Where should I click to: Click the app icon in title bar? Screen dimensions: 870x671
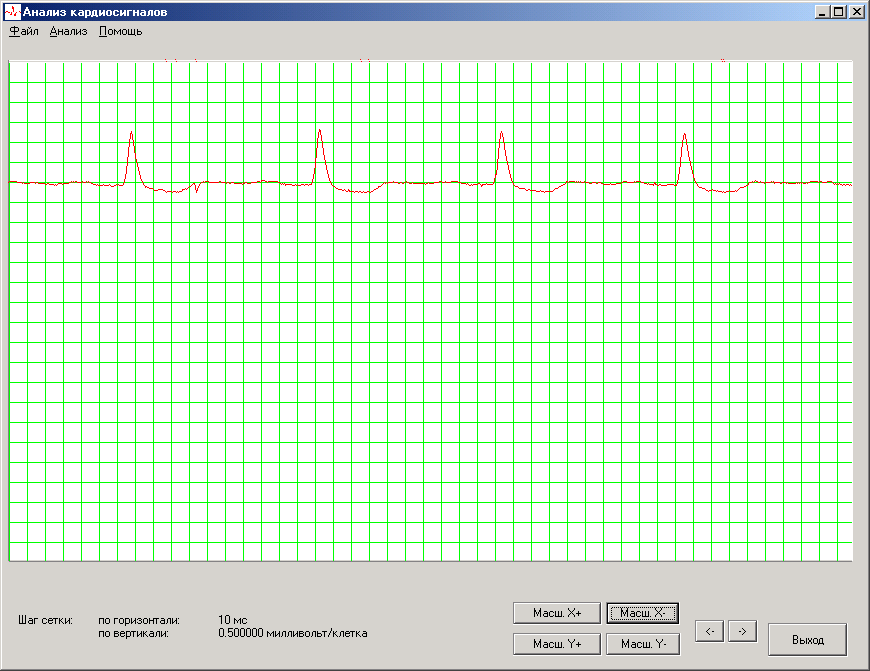tap(12, 12)
